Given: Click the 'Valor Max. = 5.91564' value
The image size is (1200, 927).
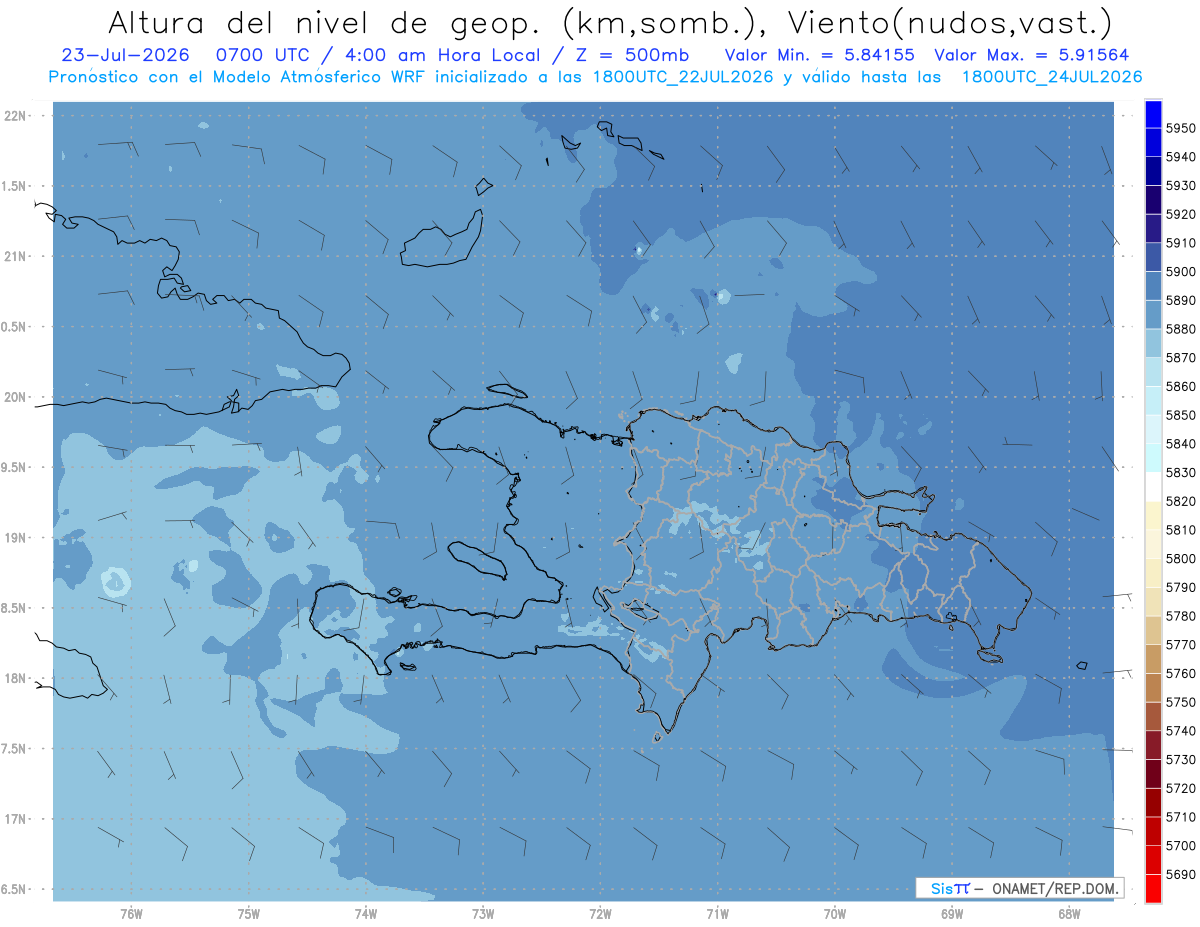Looking at the screenshot, I should tap(1032, 55).
